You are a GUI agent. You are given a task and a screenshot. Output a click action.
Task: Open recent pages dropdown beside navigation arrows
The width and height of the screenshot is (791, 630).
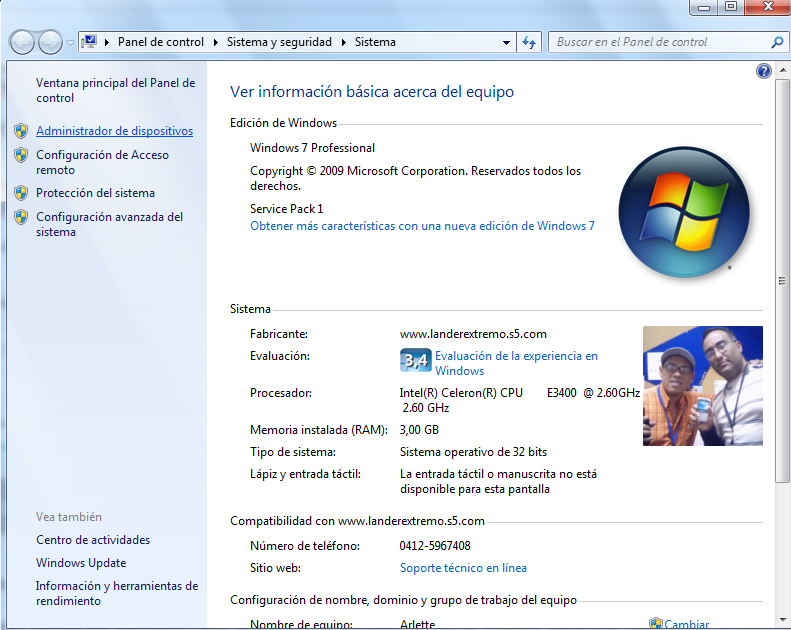pos(71,43)
